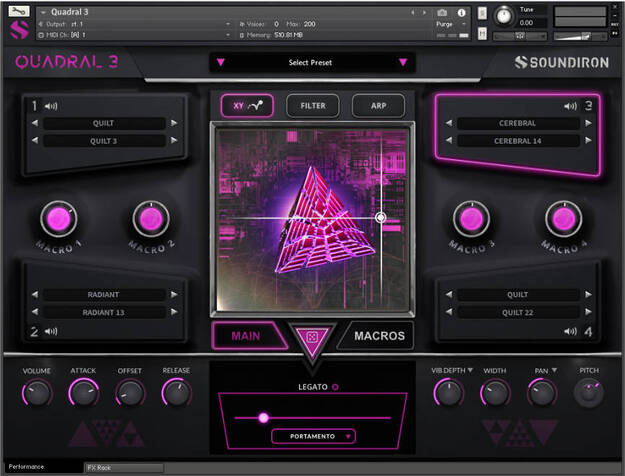Open the FX Rack tab
The width and height of the screenshot is (625, 476).
point(122,467)
